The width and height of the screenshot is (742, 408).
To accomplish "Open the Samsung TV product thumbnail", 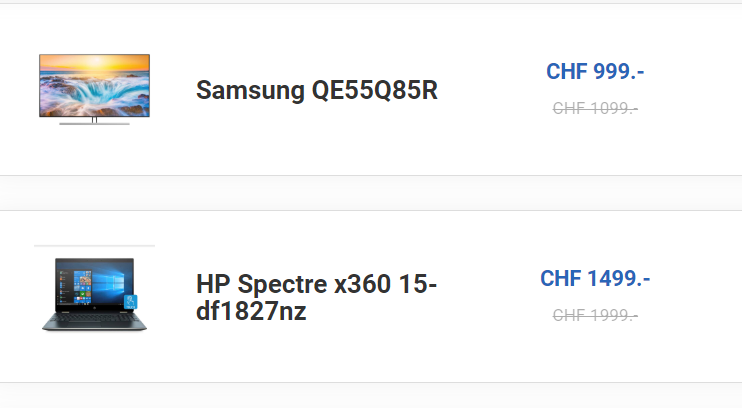I will click(x=94, y=89).
